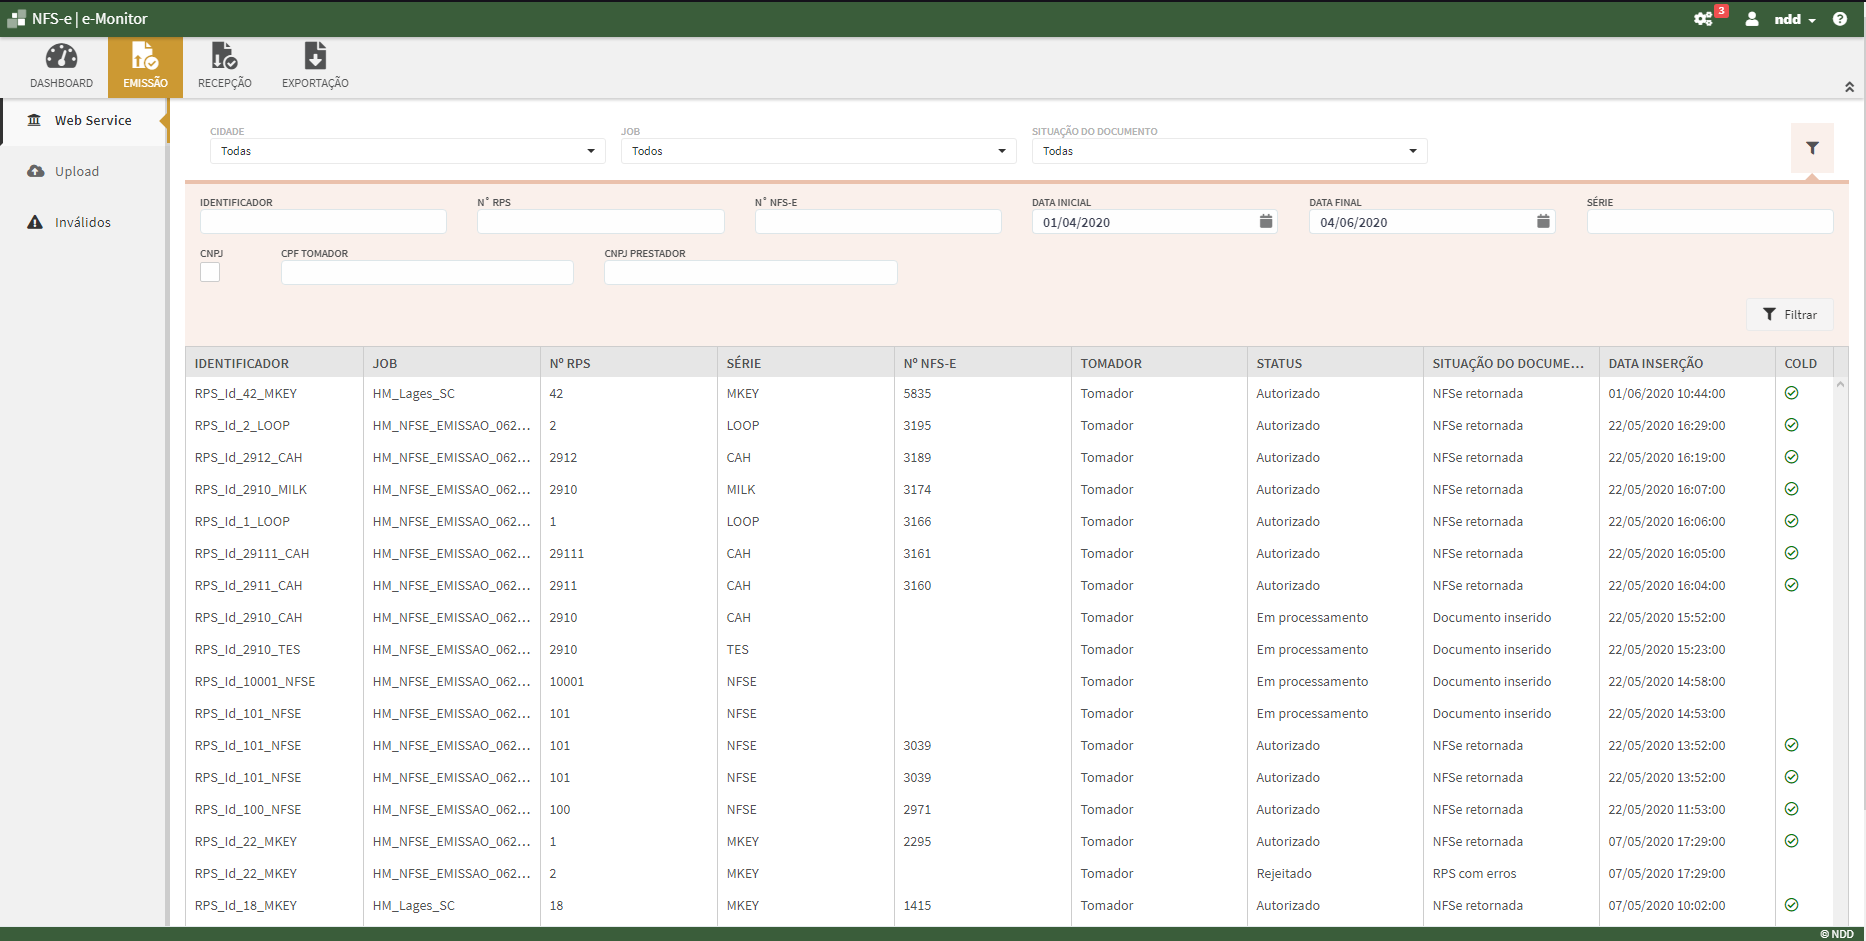1866x941 pixels.
Task: Click the green COLD check for RPS_Id_42_MKEY
Action: tap(1791, 393)
